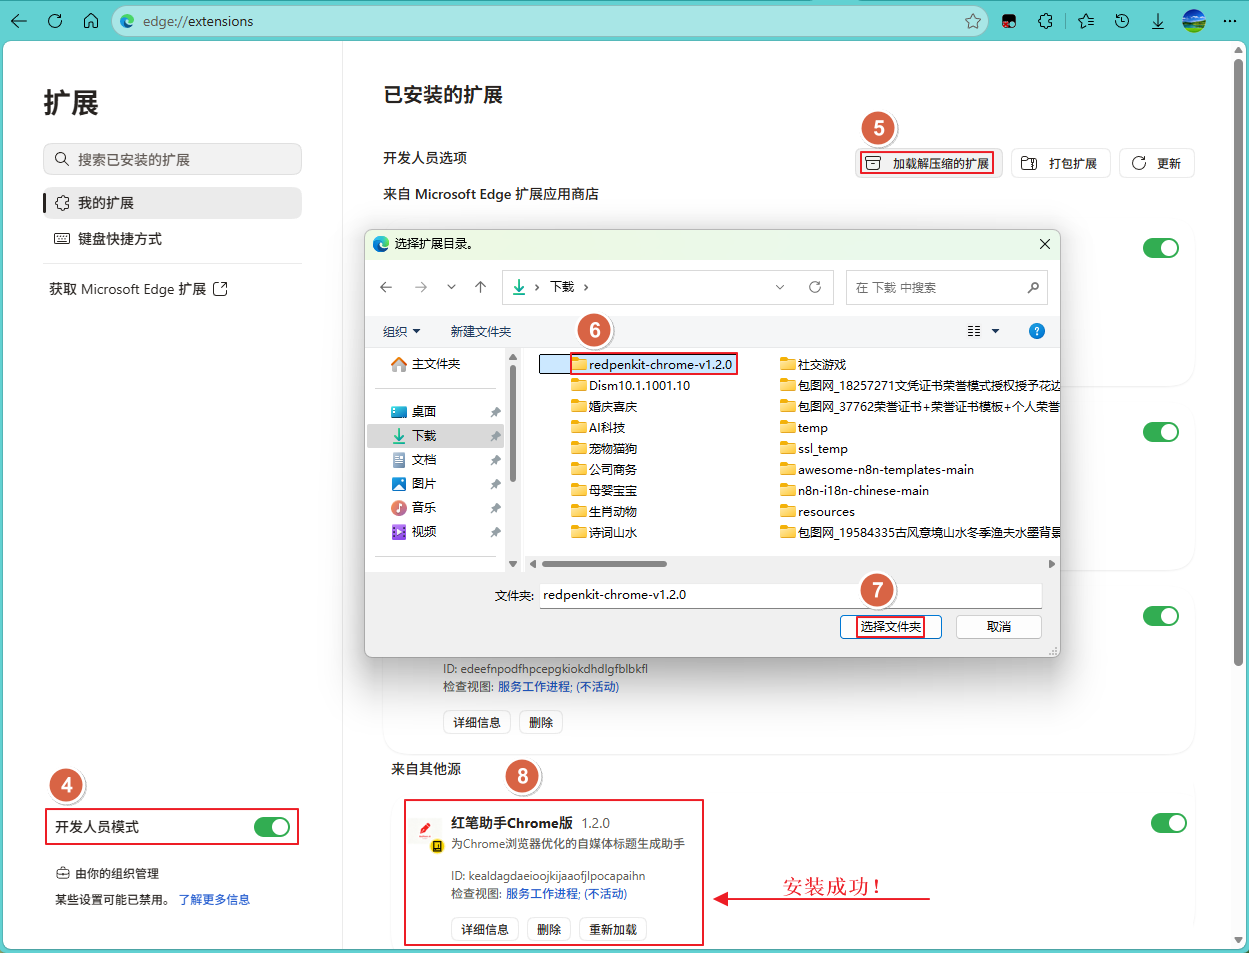Screen dimensions: 1249x953
Task: Select the AI科技 folder
Action: click(599, 427)
